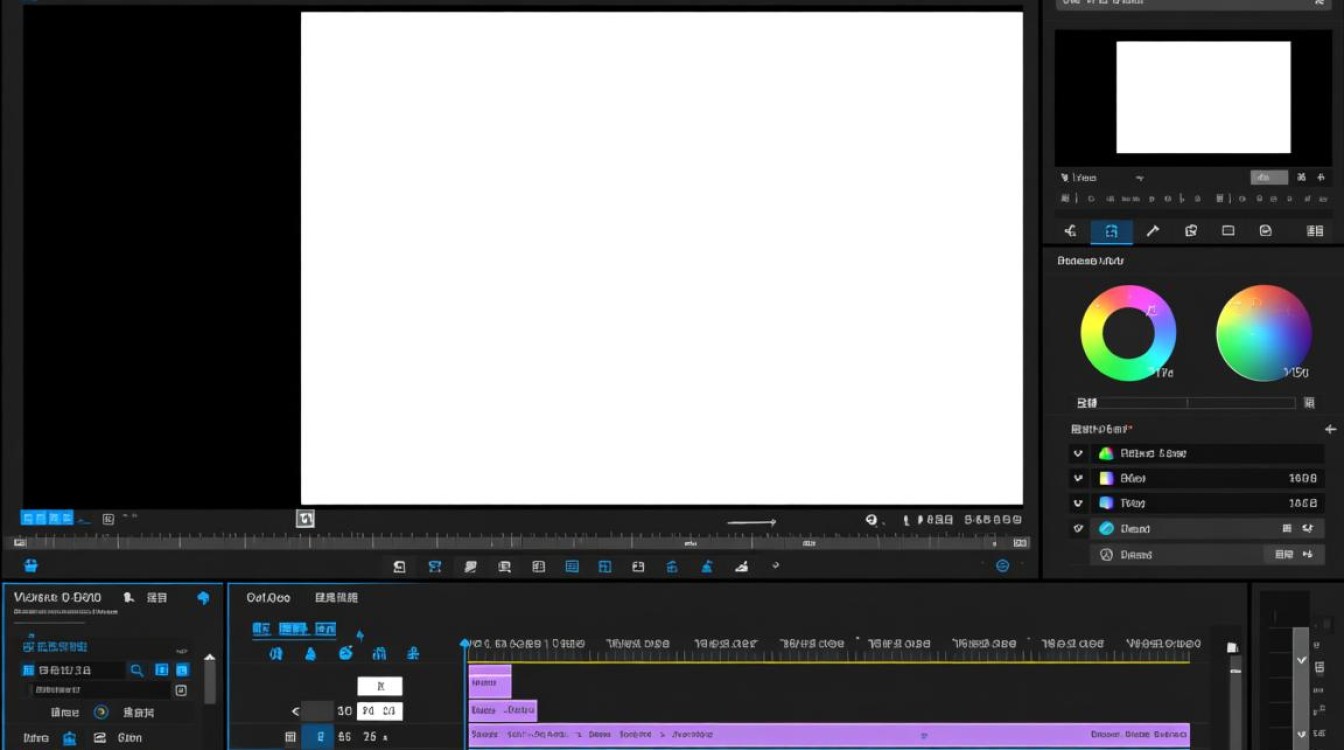Click the blue circle icon at the right end of the bar below the preview
The height and width of the screenshot is (750, 1344).
coord(1003,566)
